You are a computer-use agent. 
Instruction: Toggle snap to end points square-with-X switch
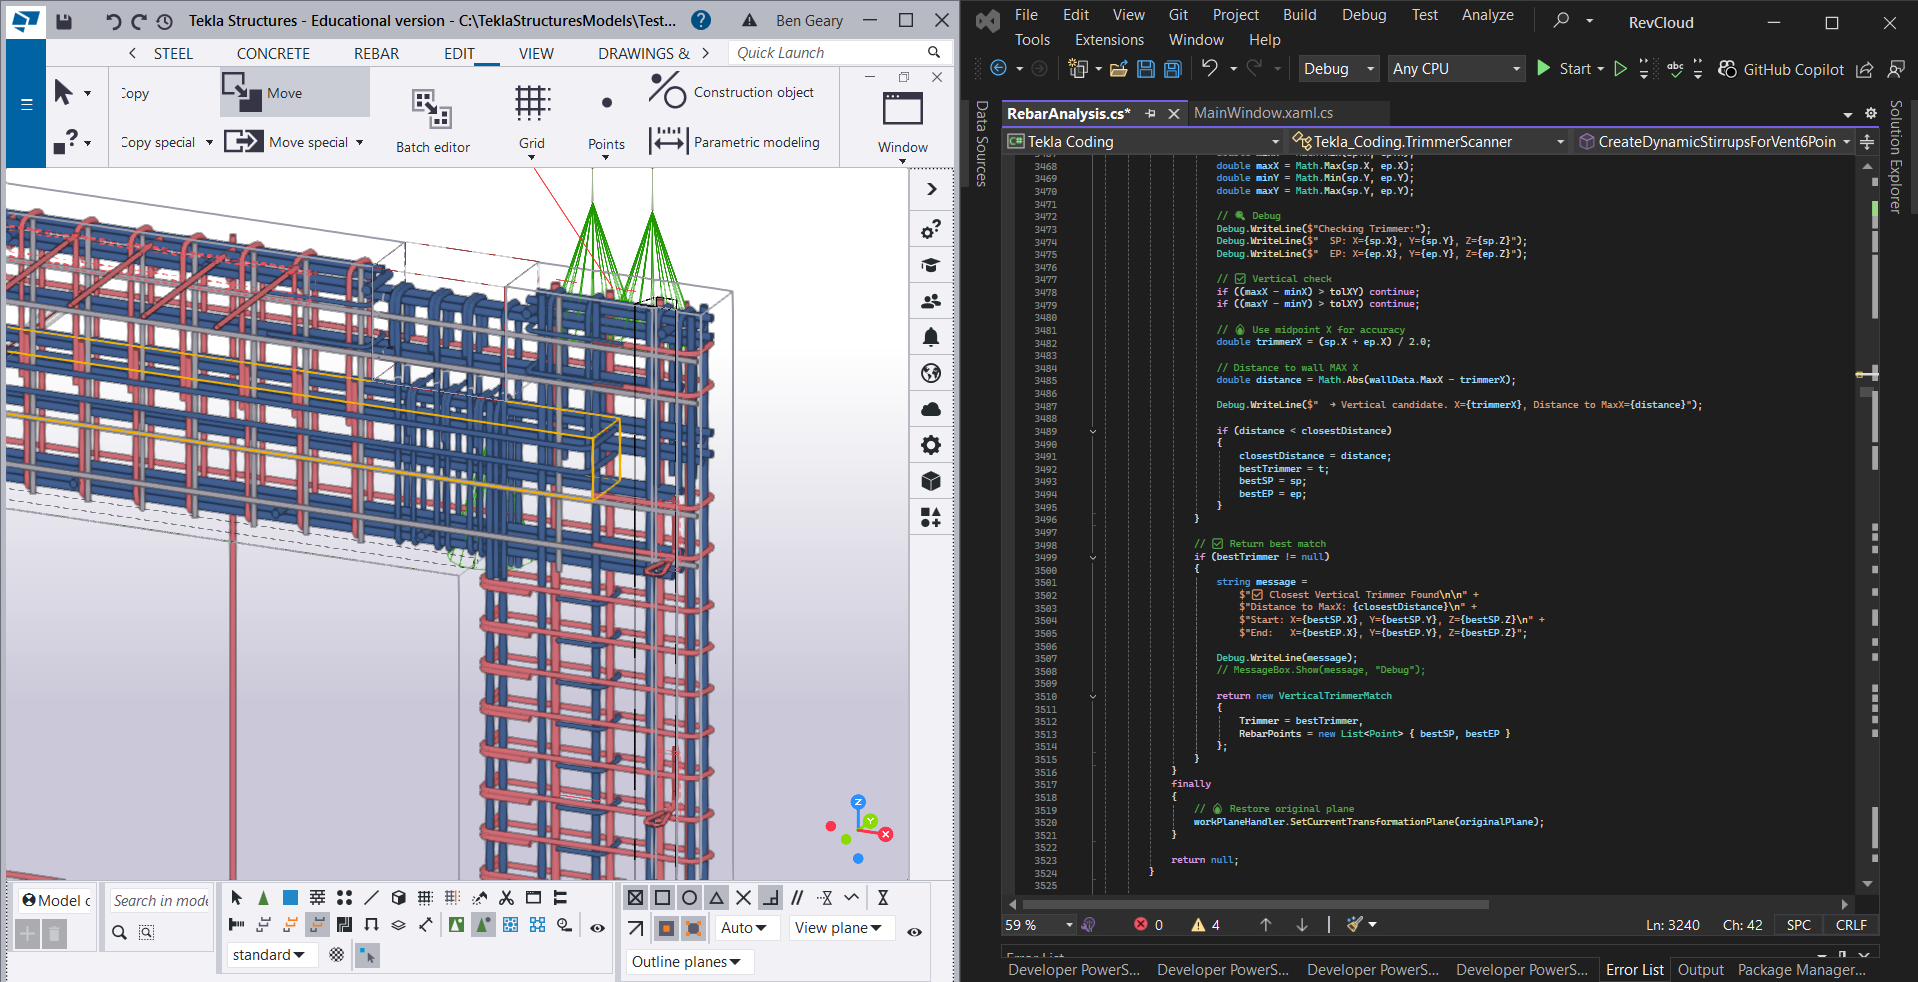click(636, 897)
